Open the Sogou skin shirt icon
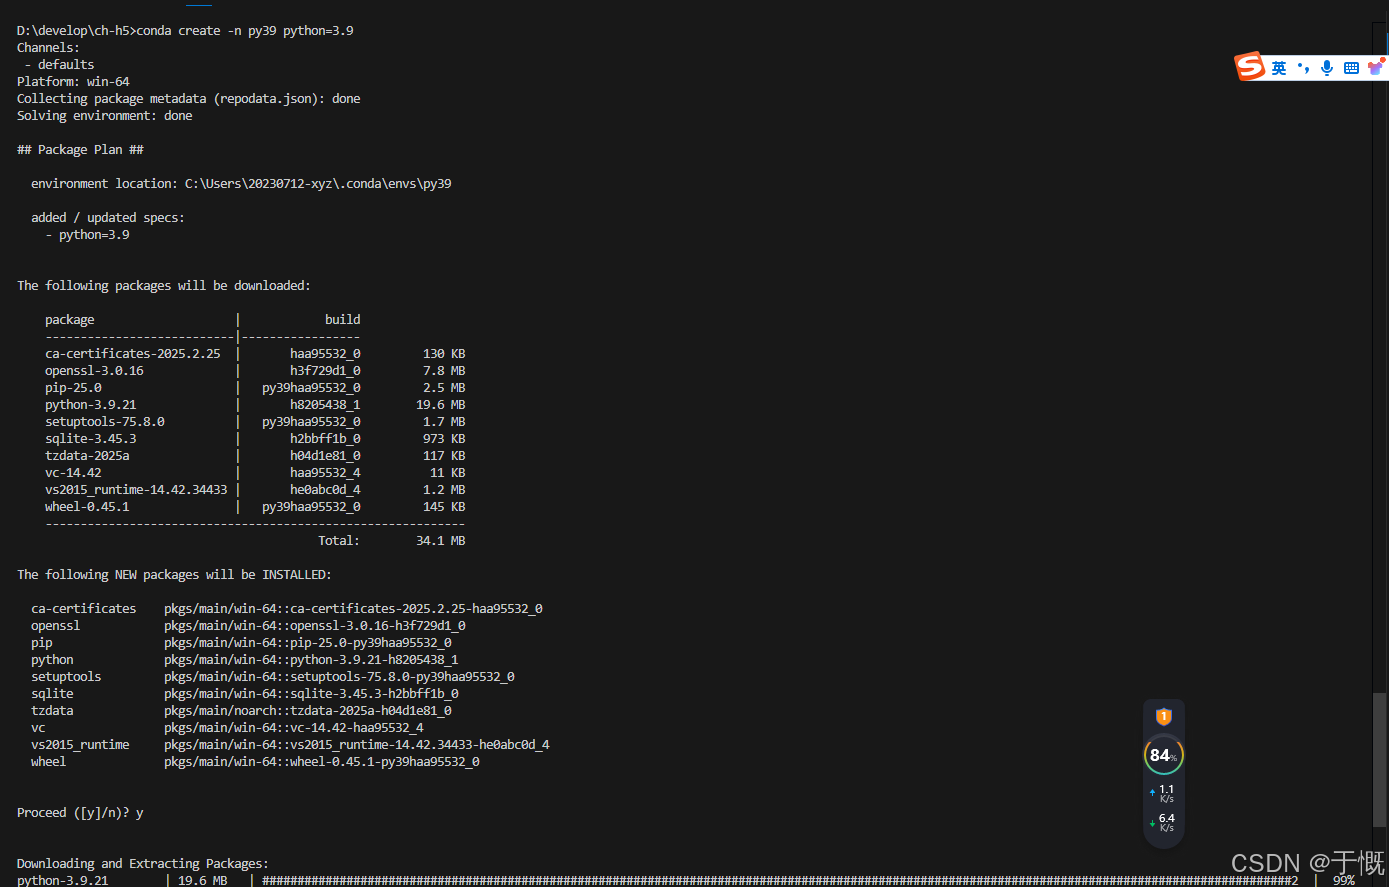The height and width of the screenshot is (887, 1389). [x=1376, y=67]
